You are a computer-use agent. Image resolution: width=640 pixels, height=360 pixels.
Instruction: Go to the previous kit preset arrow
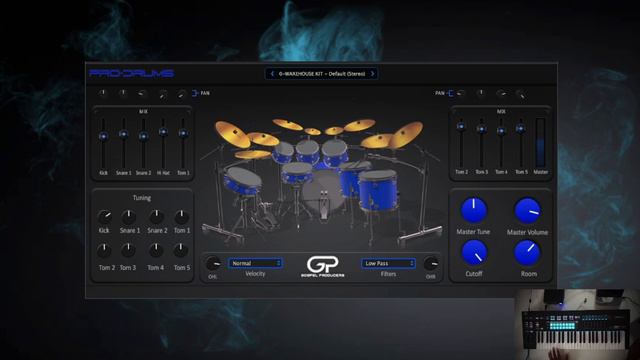click(x=272, y=74)
